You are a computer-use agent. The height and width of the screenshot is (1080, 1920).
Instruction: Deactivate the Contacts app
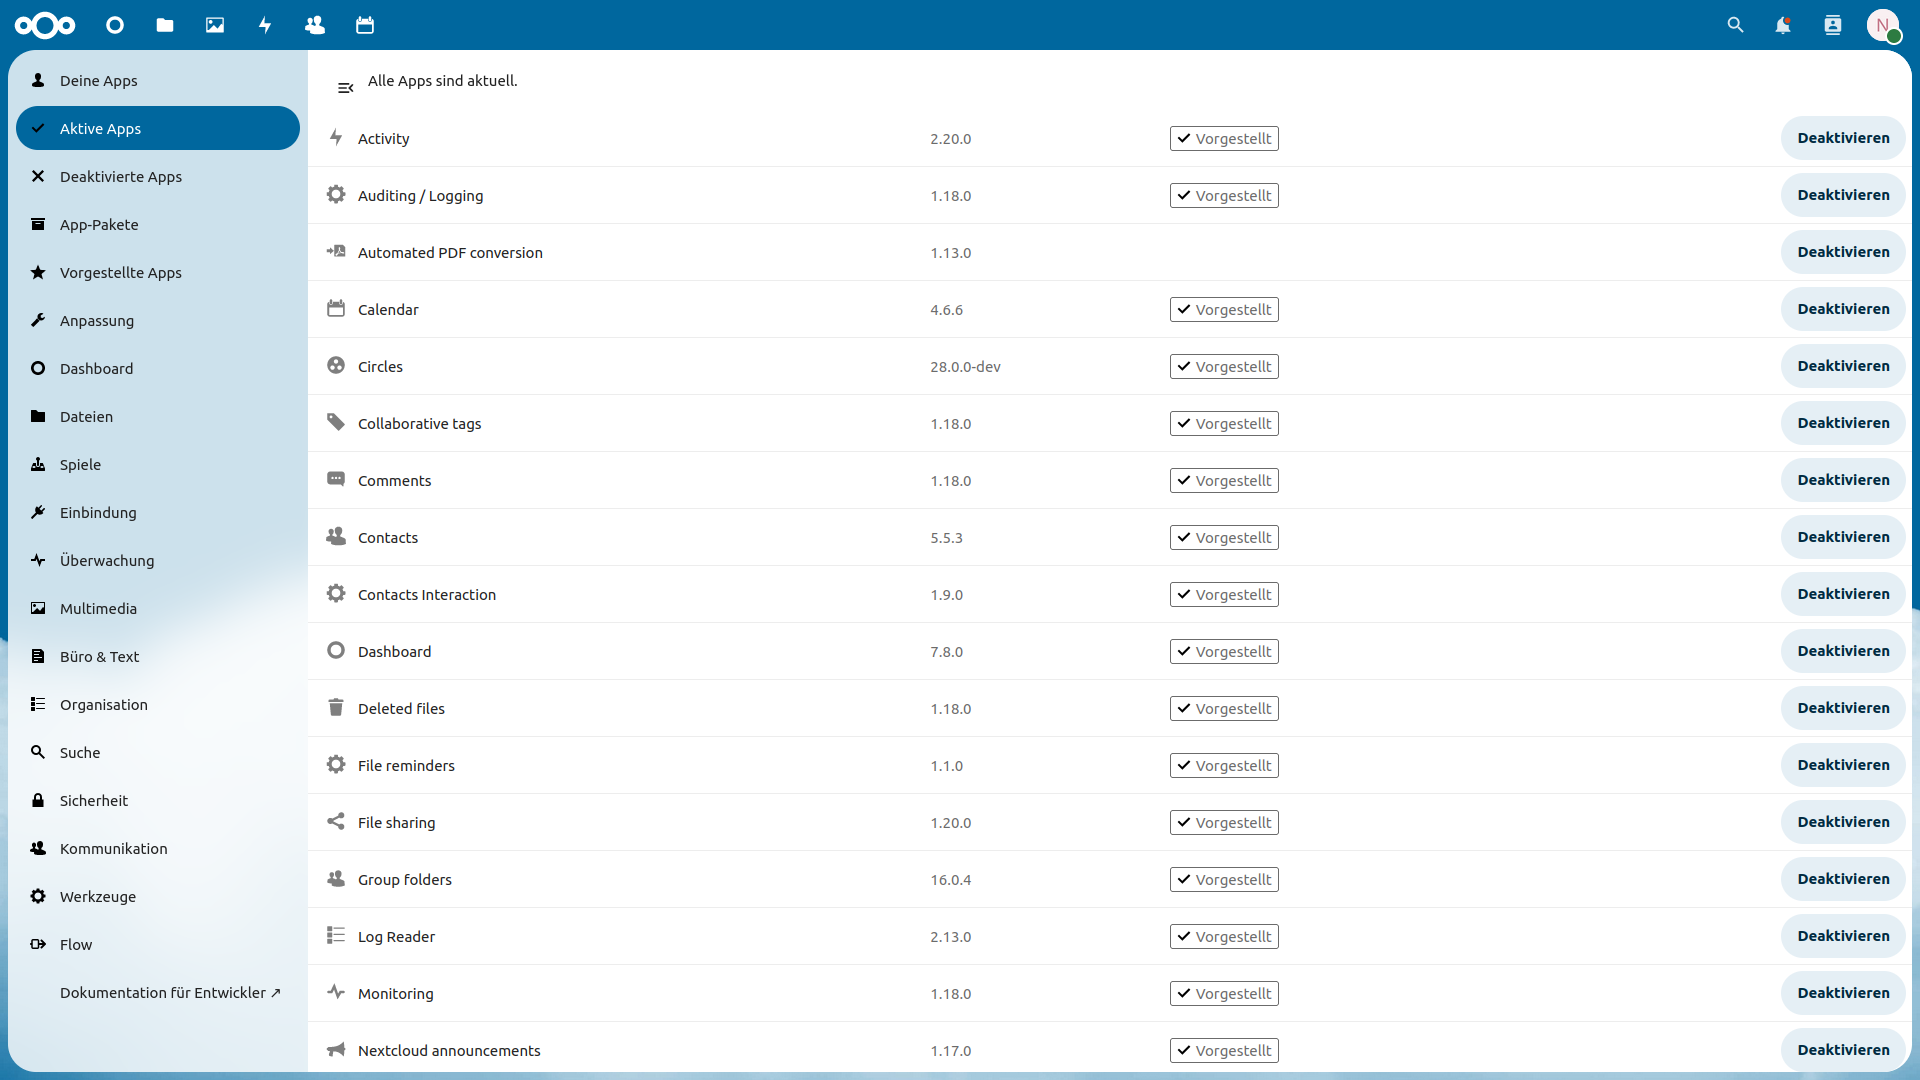[1843, 537]
